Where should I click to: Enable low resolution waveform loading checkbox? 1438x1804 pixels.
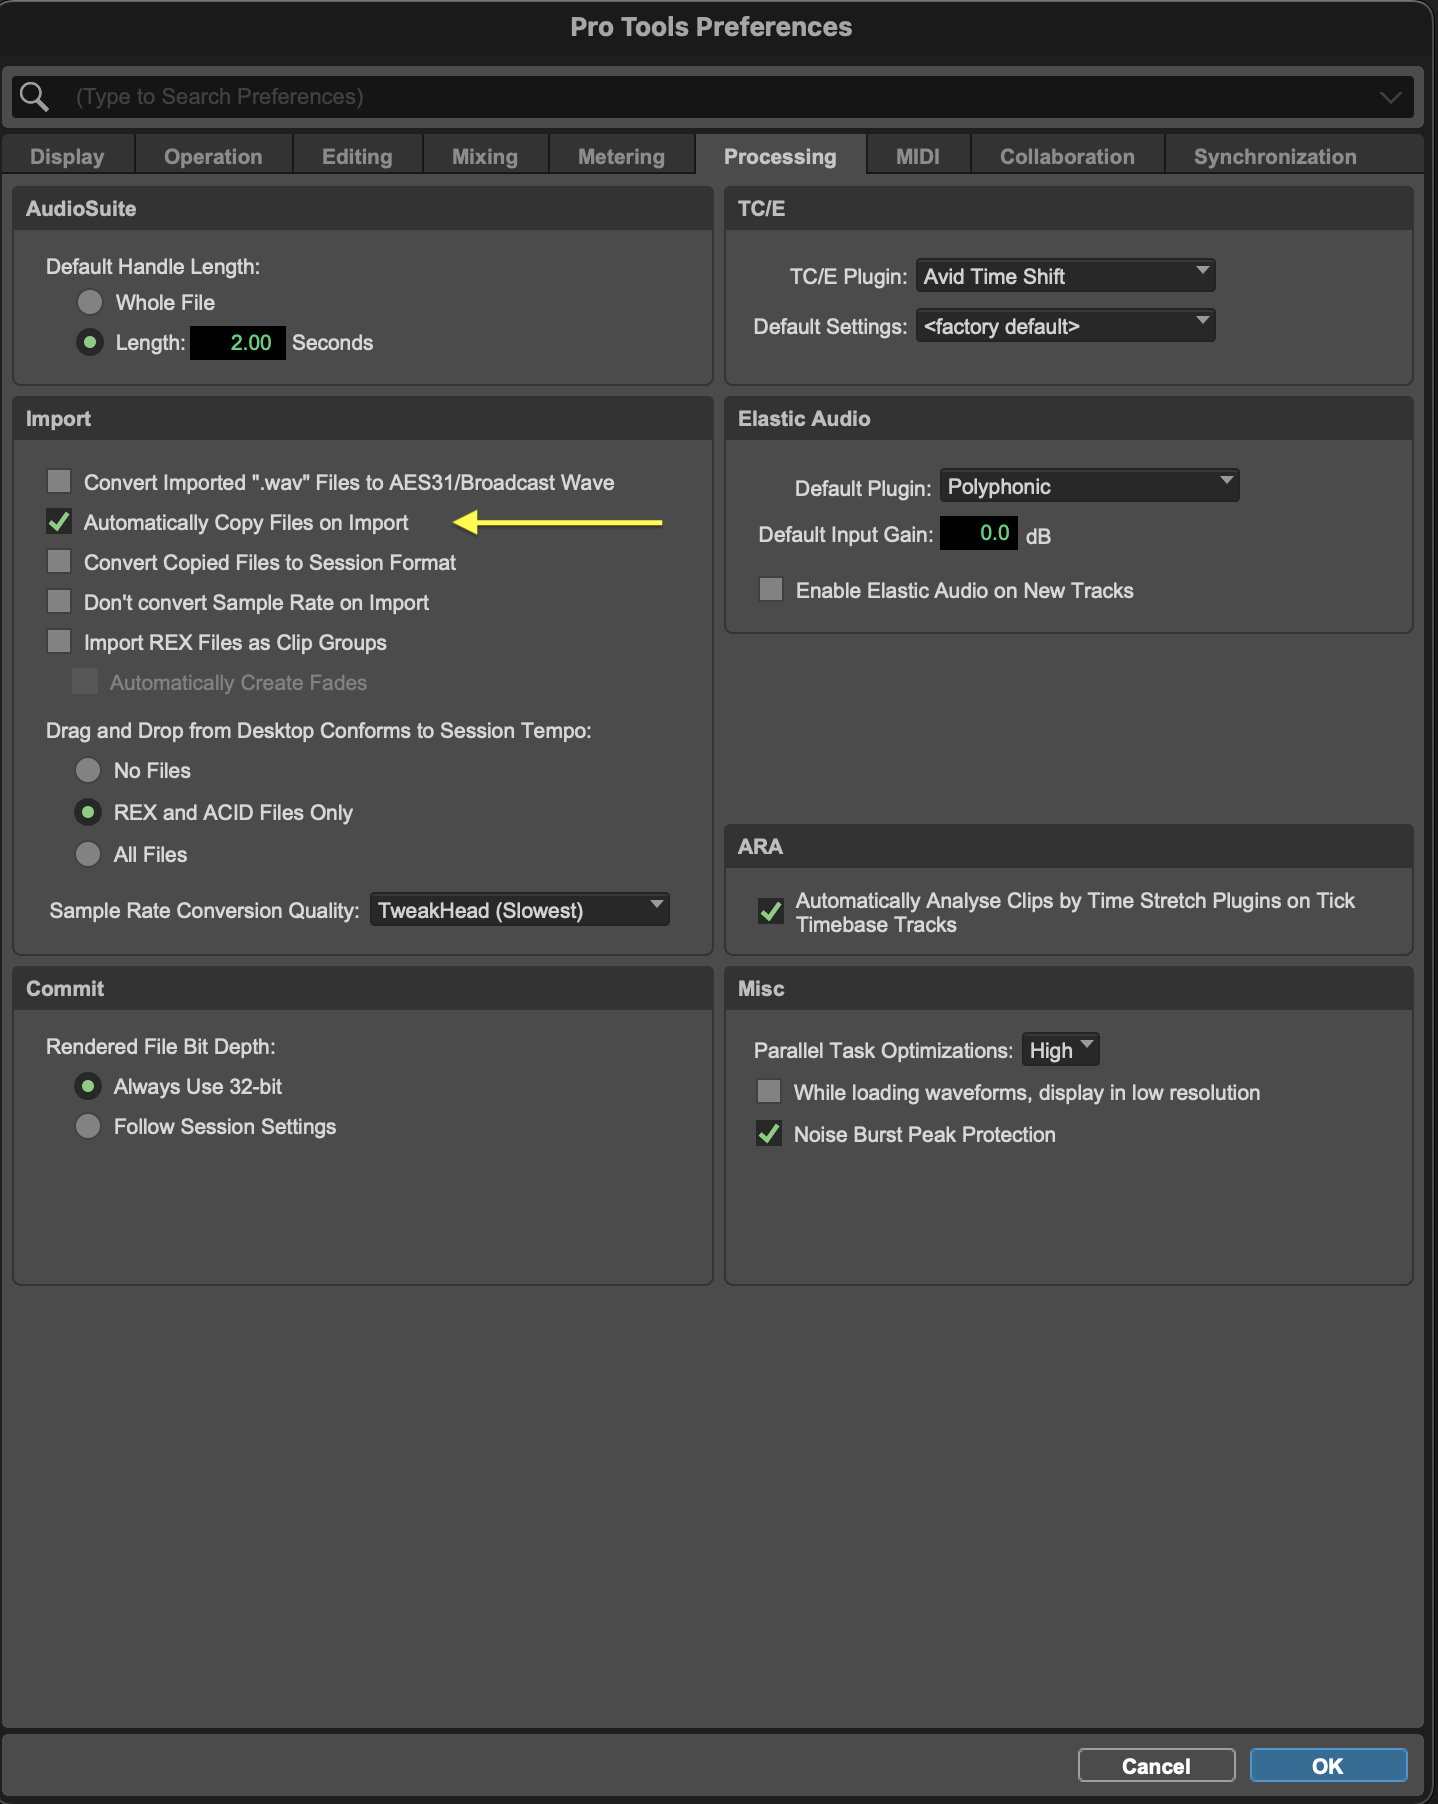(769, 1091)
